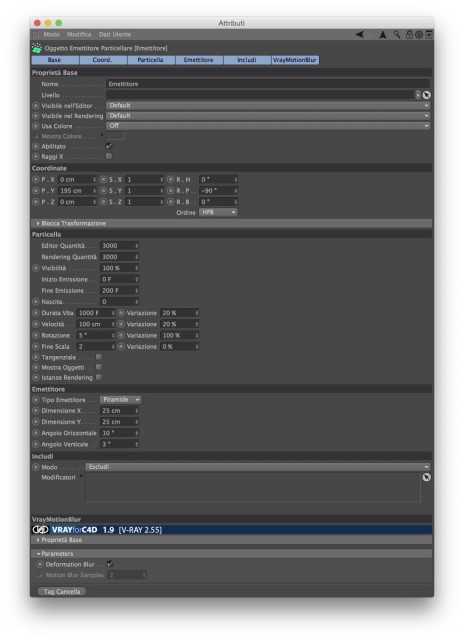The width and height of the screenshot is (464, 640).
Task: Click the Livello layer picker cursor icon
Action: click(426, 95)
